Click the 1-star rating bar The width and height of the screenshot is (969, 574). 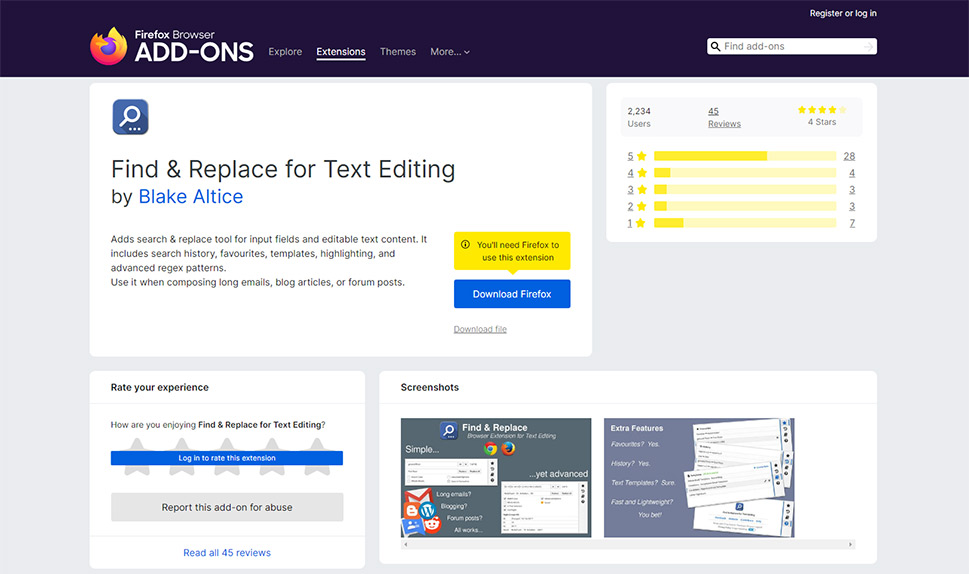(745, 223)
